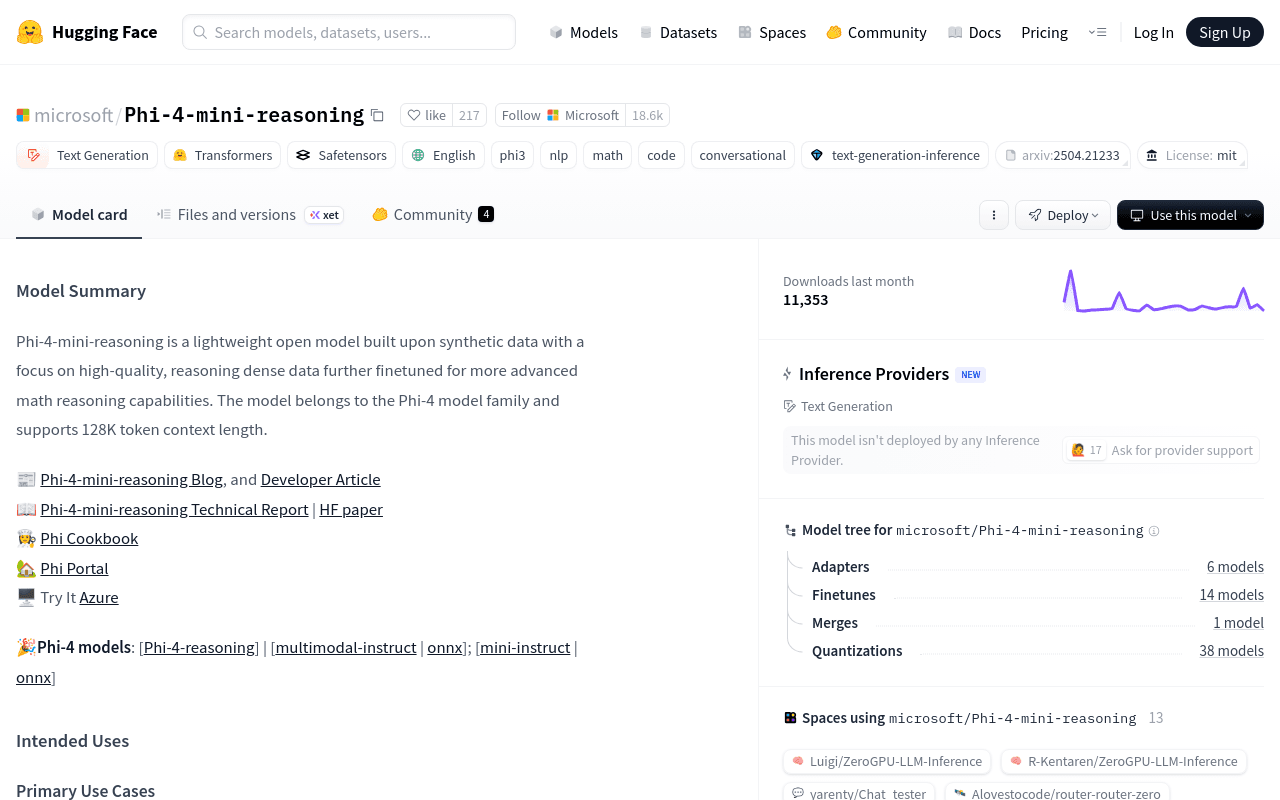Click the conversational tag
The height and width of the screenshot is (800, 1280).
click(743, 155)
